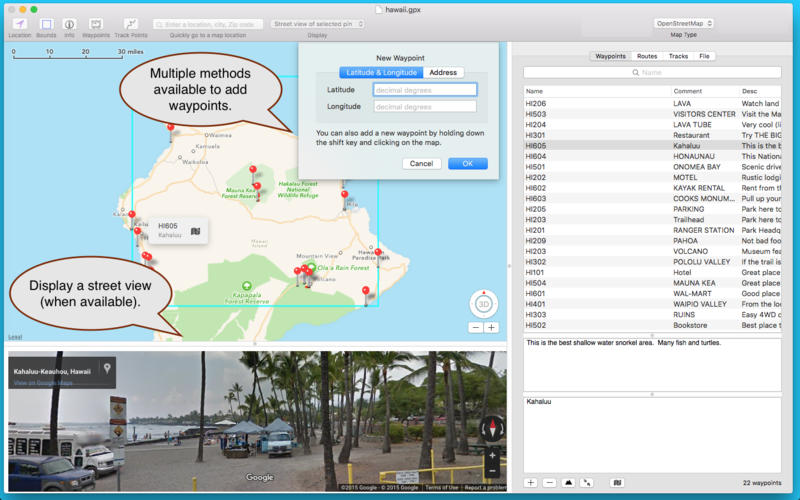The height and width of the screenshot is (500, 800).
Task: Click the elevation mountain icon below list
Action: (568, 482)
